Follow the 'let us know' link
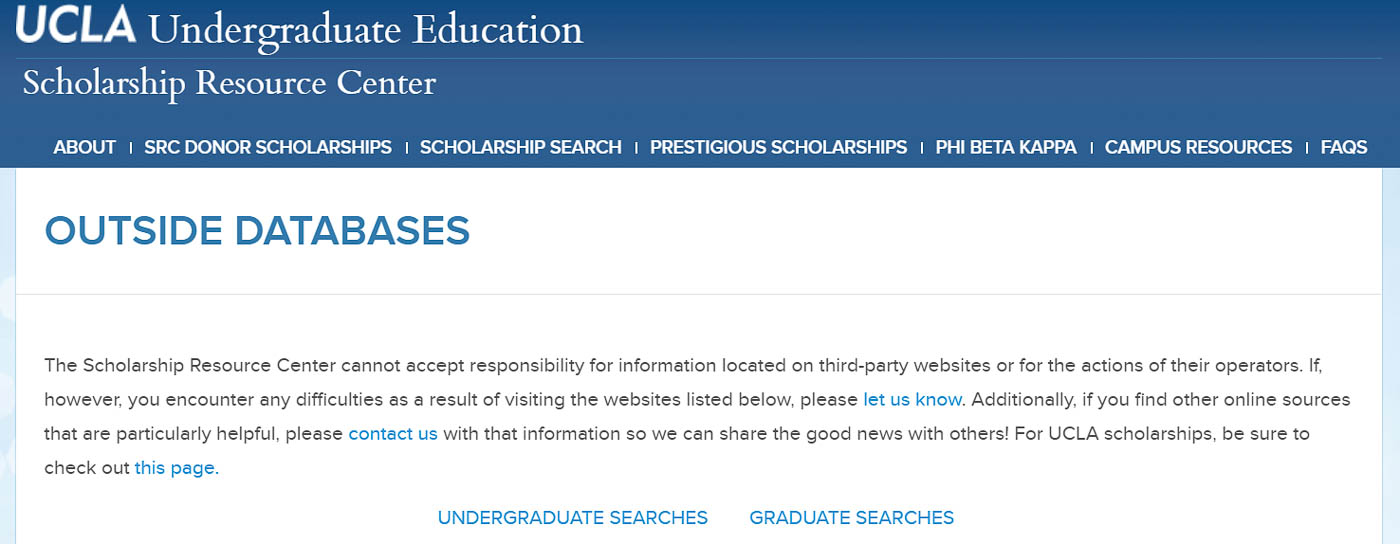The height and width of the screenshot is (544, 1400). click(x=912, y=400)
